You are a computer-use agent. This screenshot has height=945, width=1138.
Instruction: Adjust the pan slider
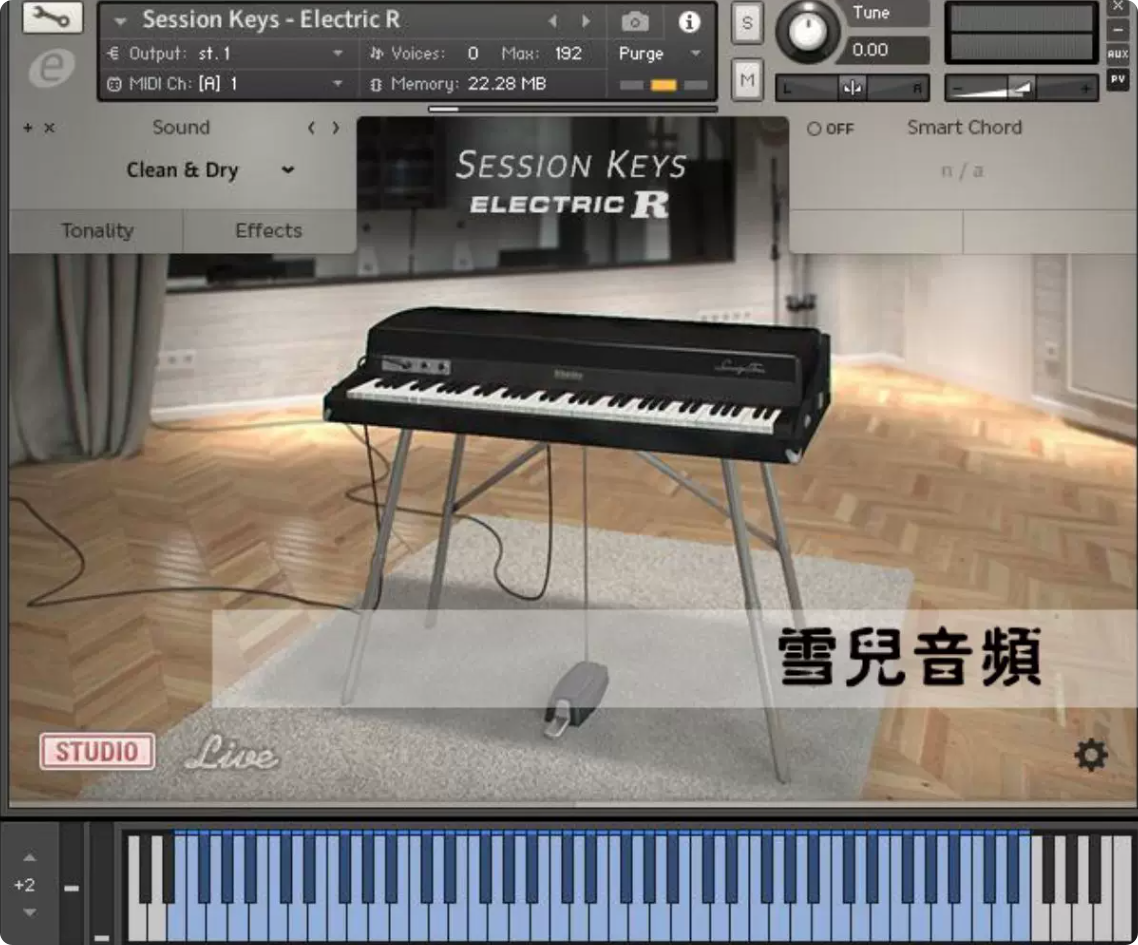(x=852, y=88)
